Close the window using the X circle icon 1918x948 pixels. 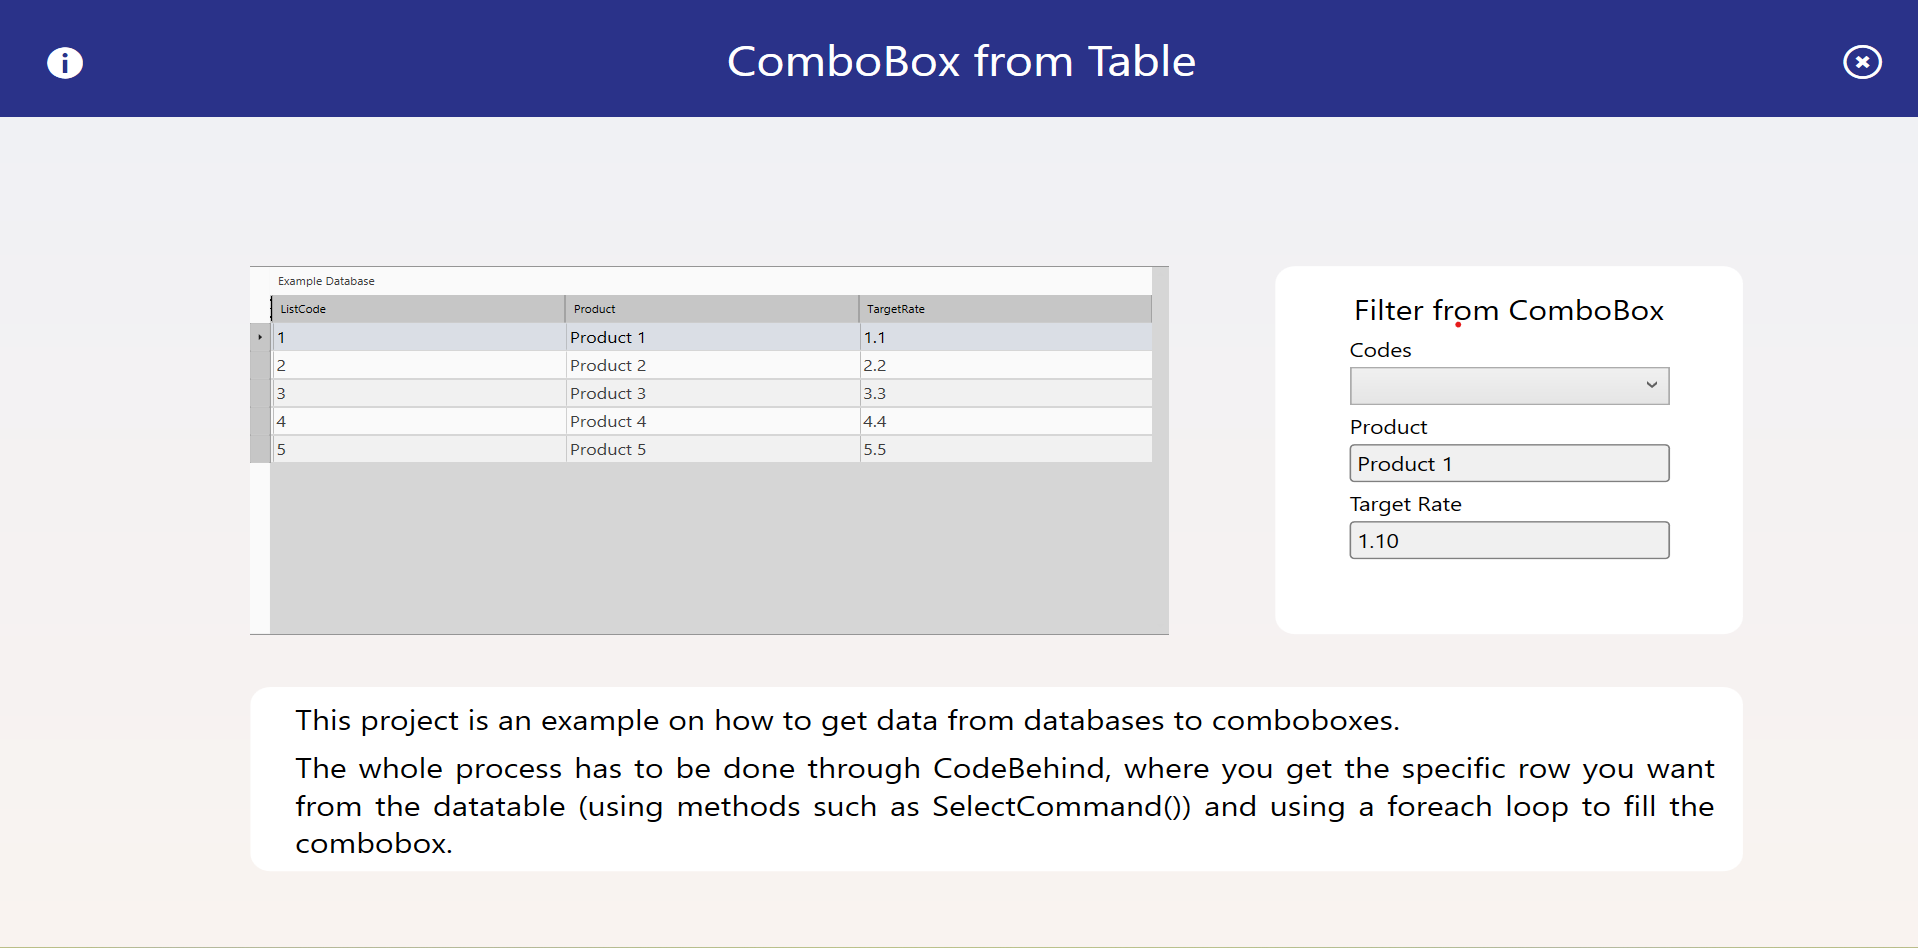1861,62
